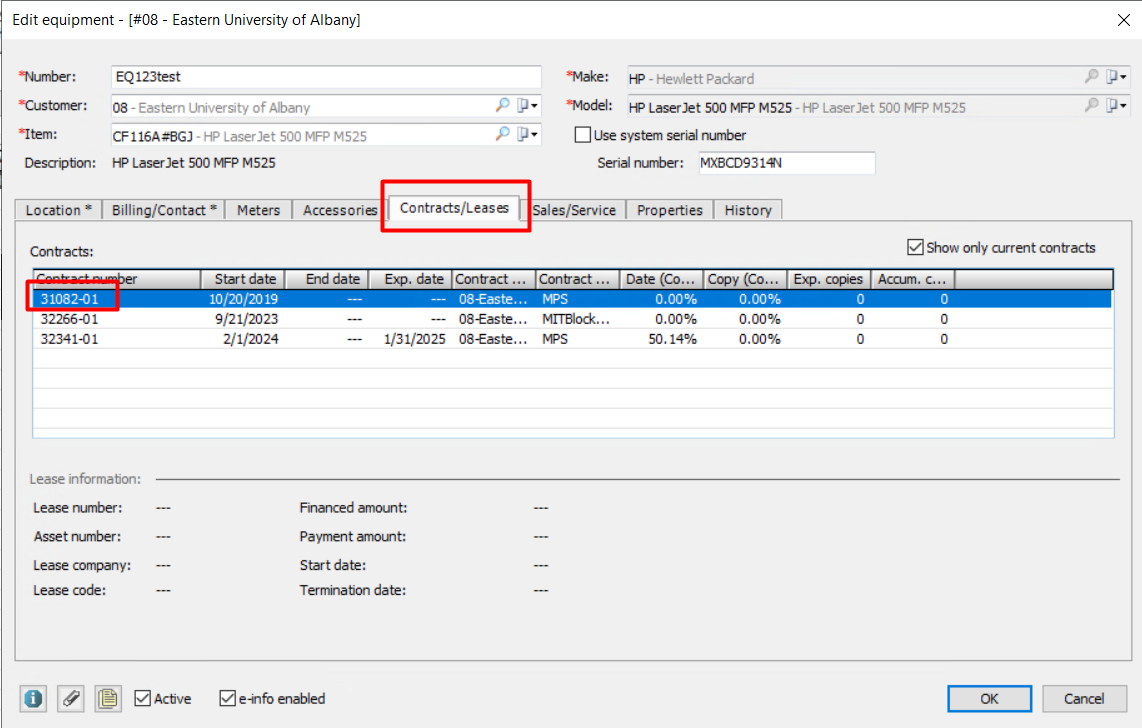Click the Number input field

click(x=326, y=76)
